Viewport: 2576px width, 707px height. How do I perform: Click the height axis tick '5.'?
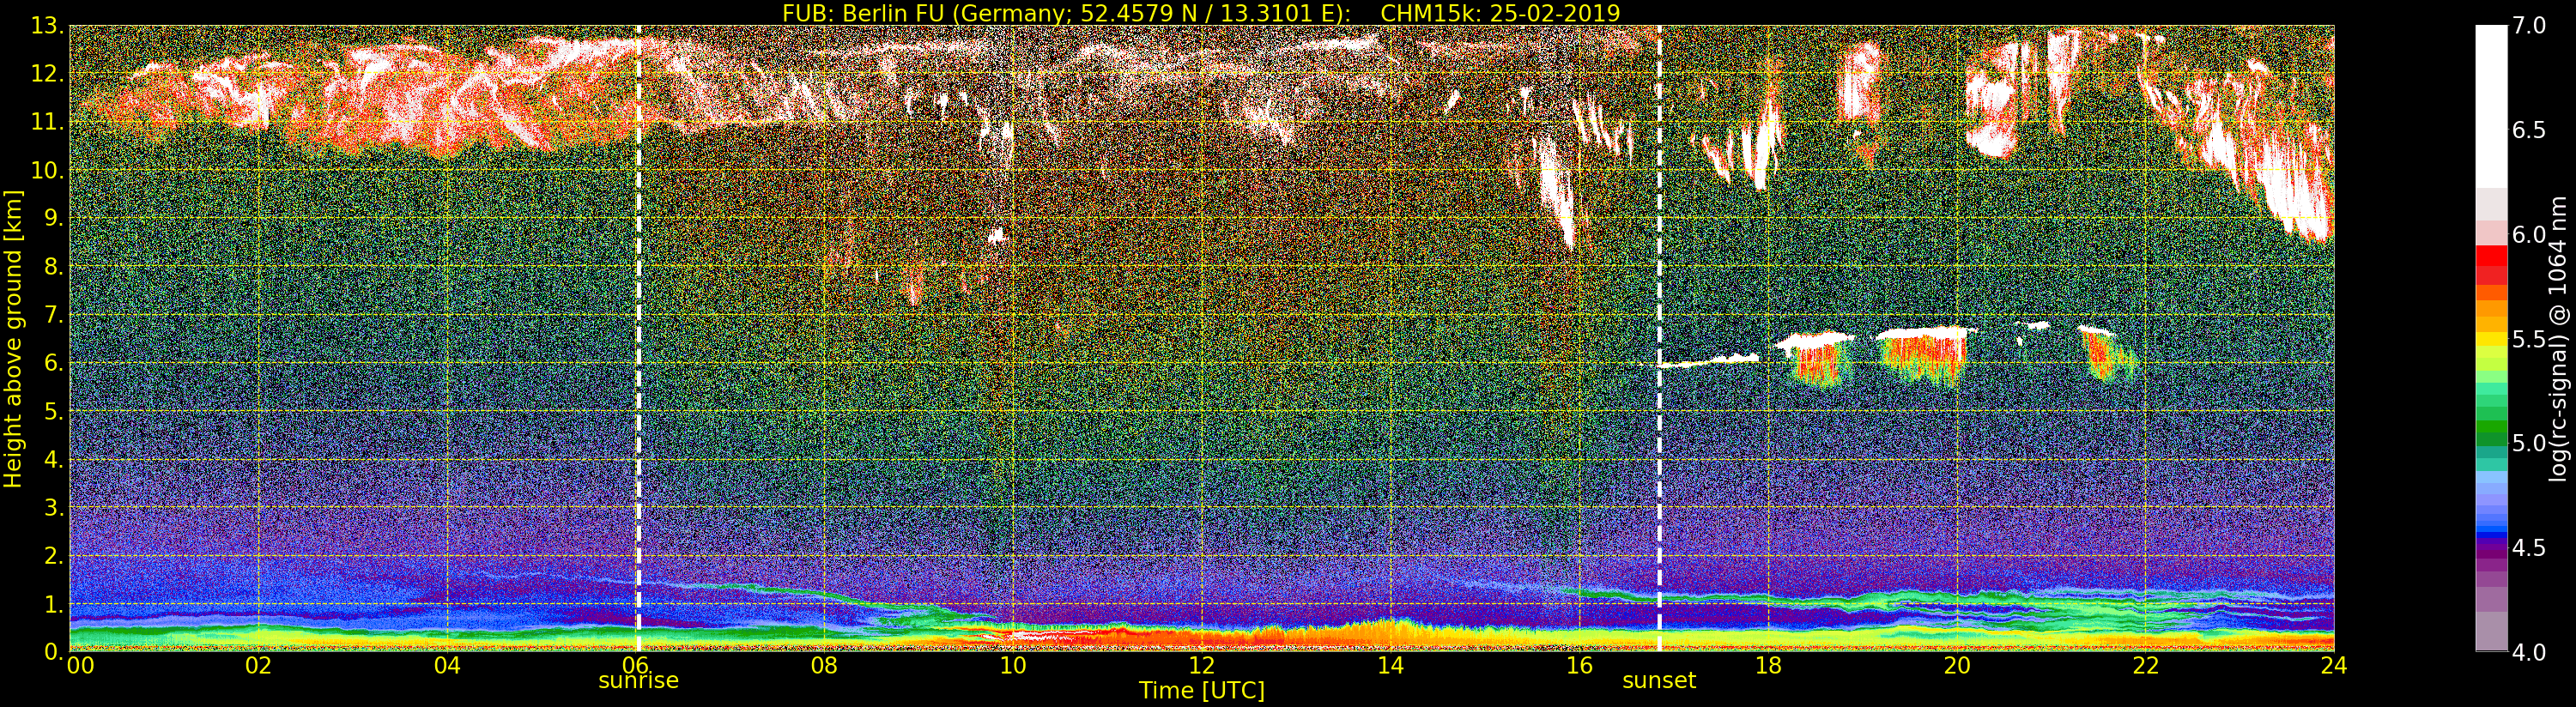pos(53,411)
